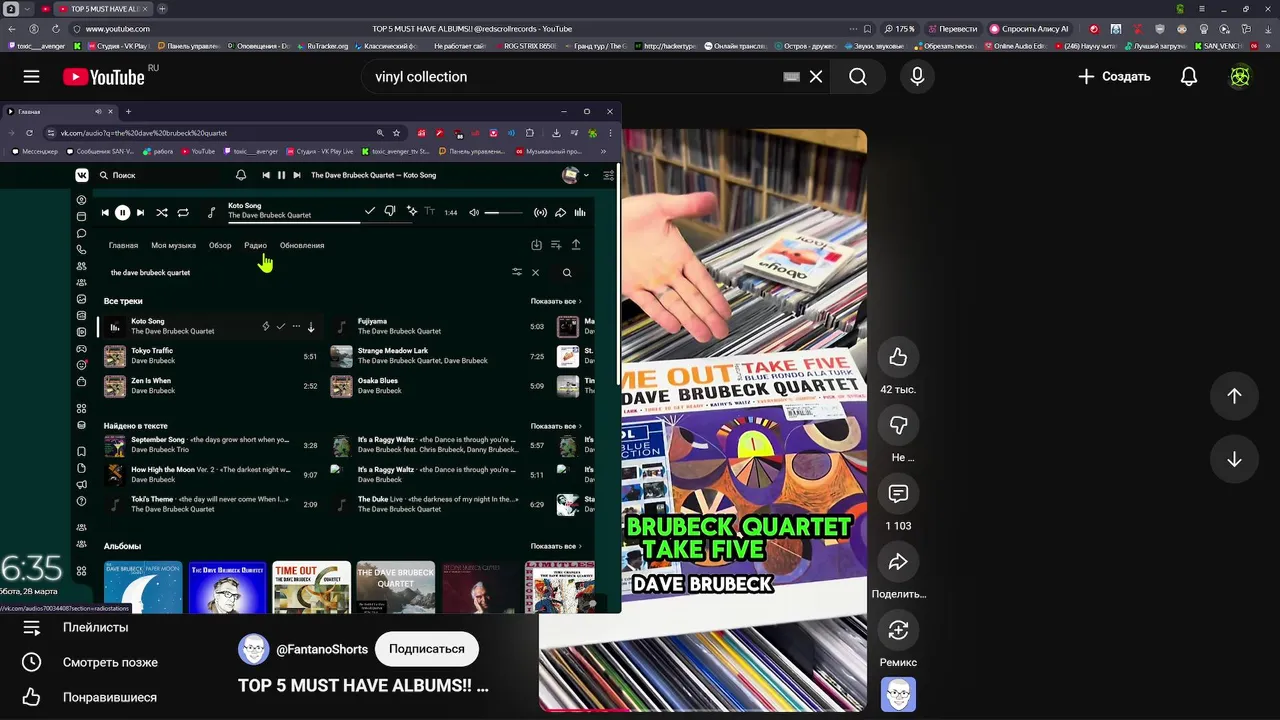Like the Short with thumbs up
Image resolution: width=1280 pixels, height=720 pixels.
(x=898, y=357)
